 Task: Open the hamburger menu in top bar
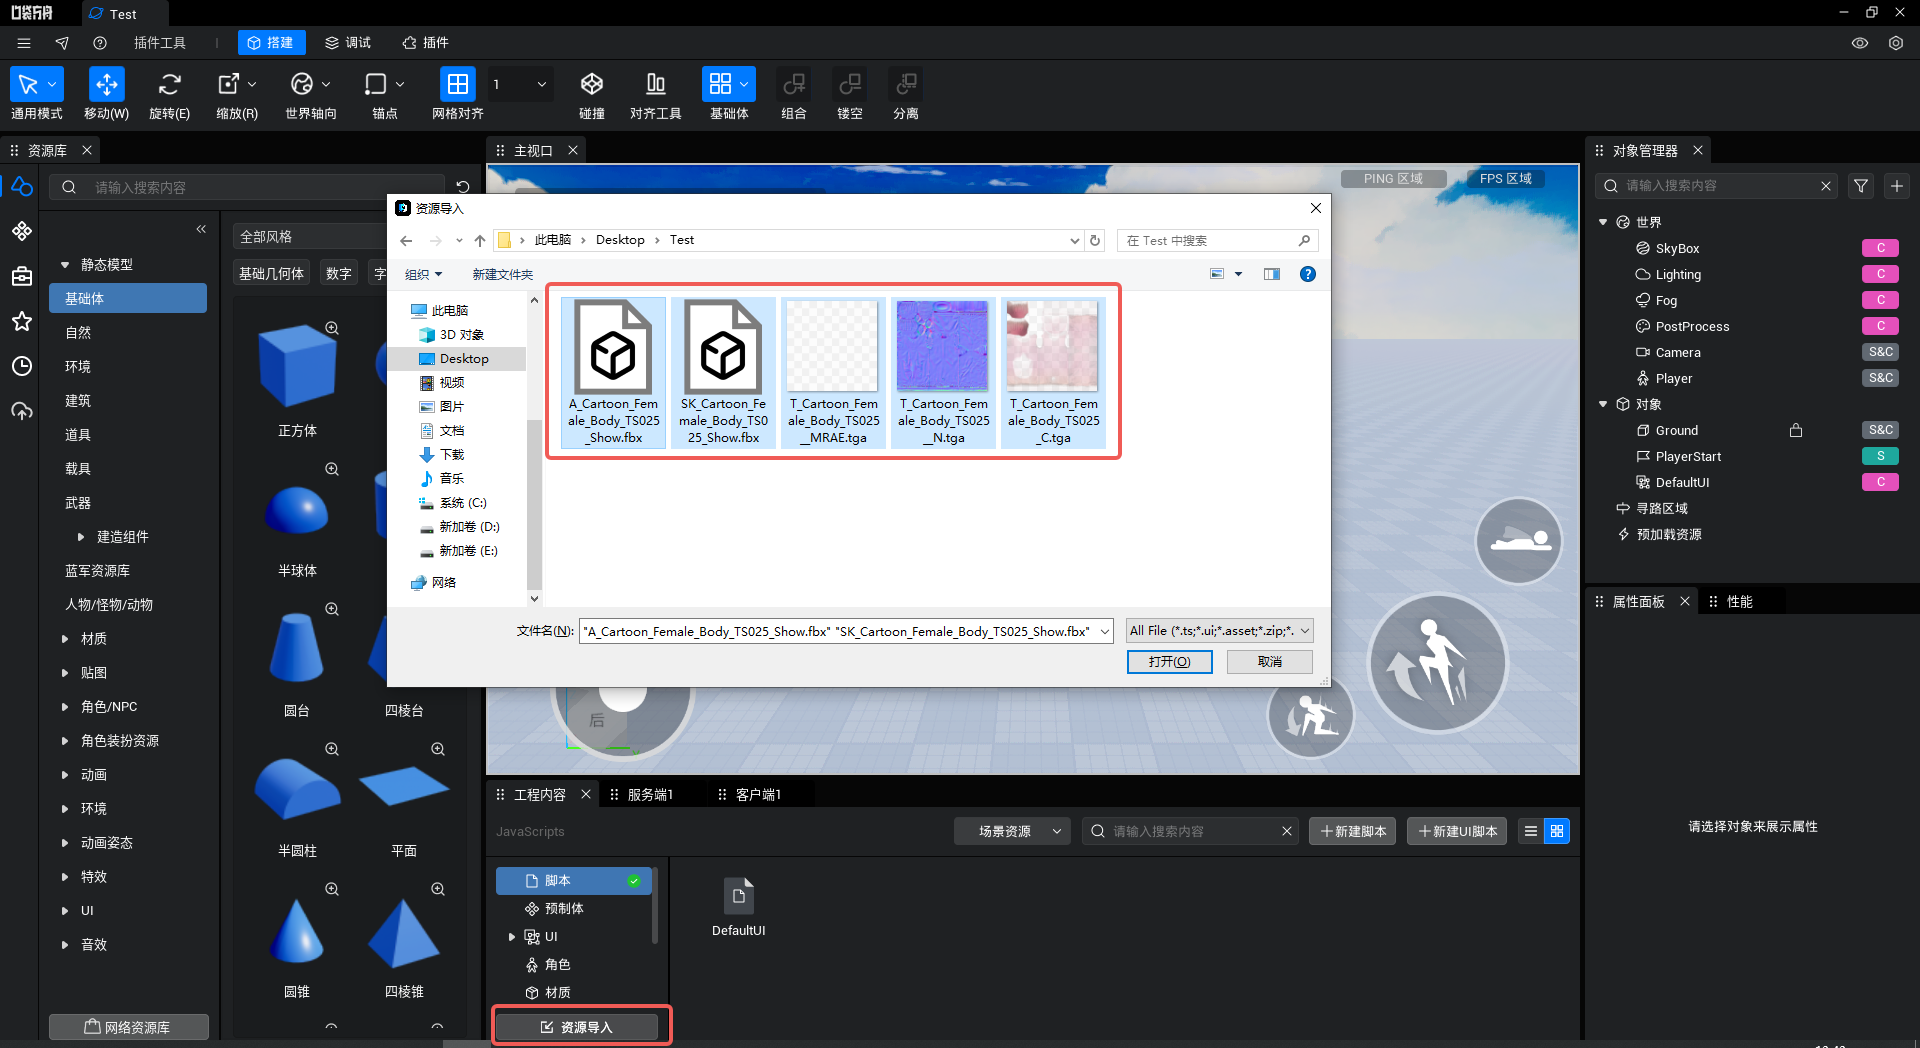tap(24, 43)
